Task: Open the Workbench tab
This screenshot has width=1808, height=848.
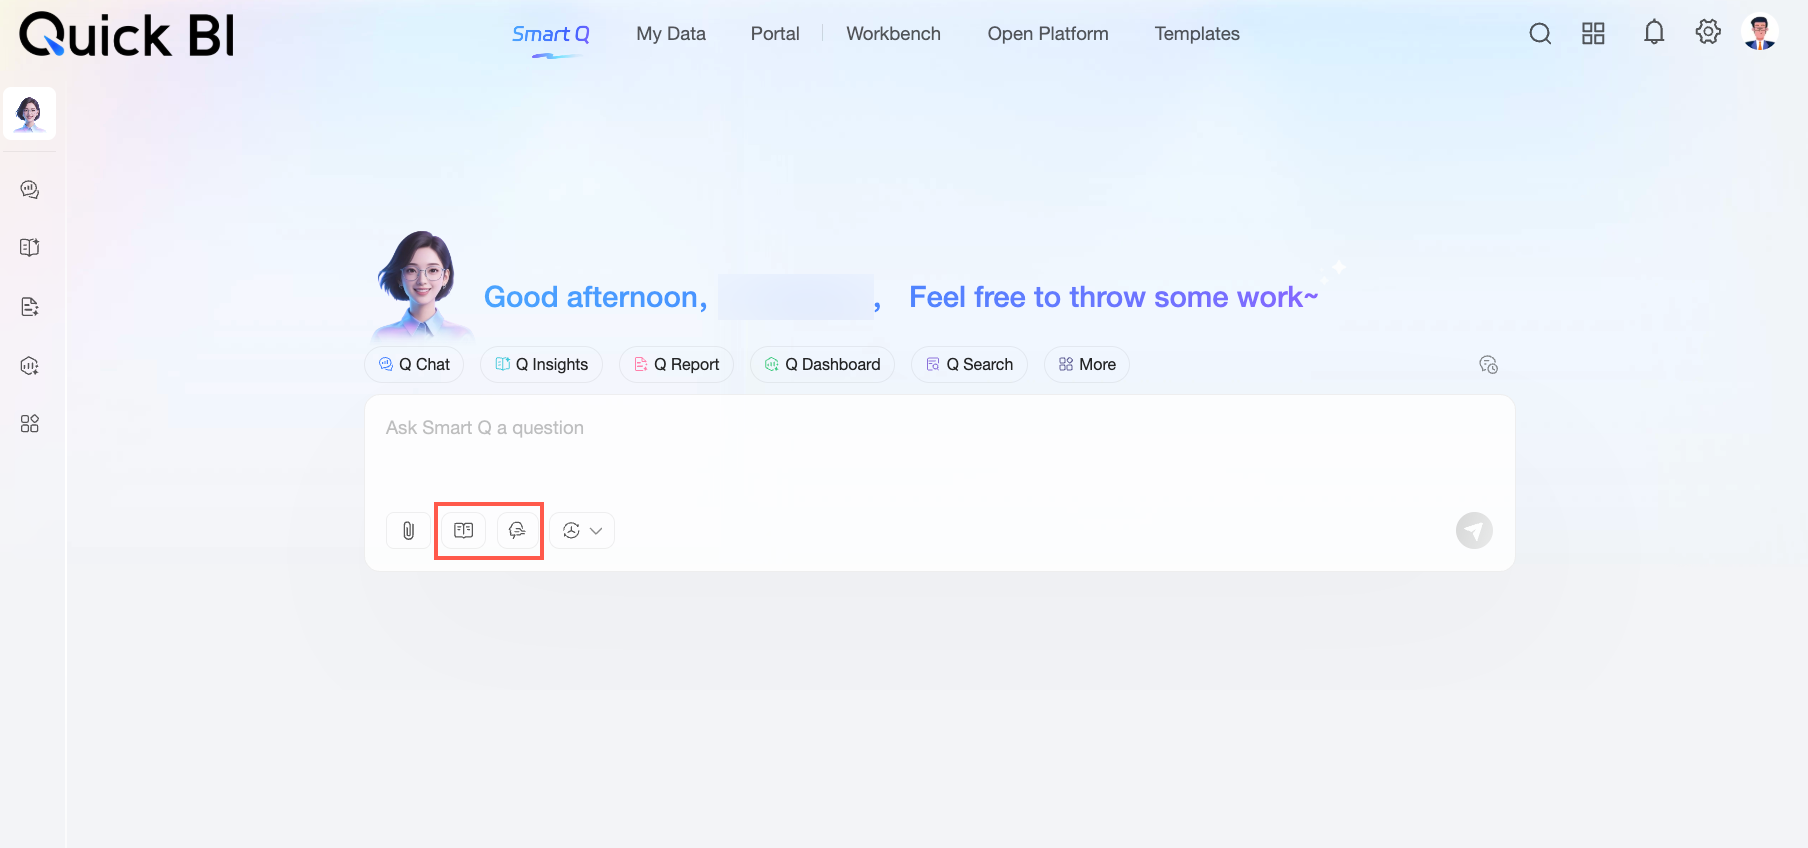Action: point(893,34)
